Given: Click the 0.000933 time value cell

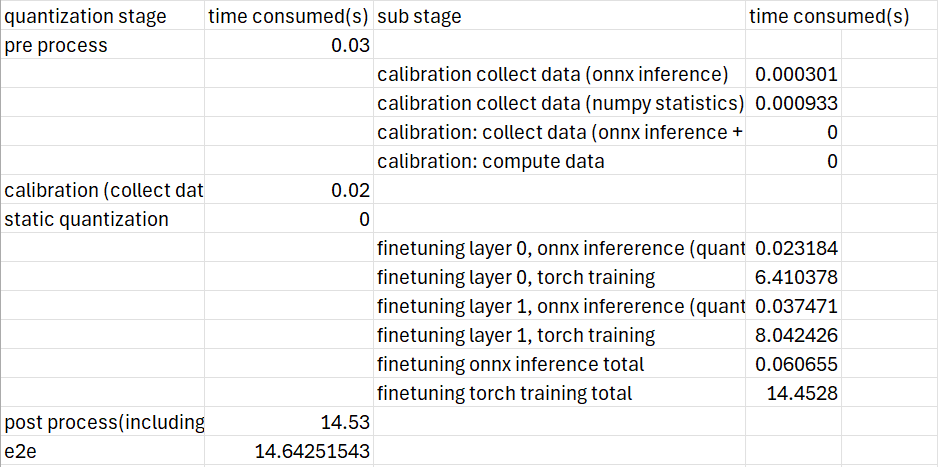Looking at the screenshot, I should point(795,104).
